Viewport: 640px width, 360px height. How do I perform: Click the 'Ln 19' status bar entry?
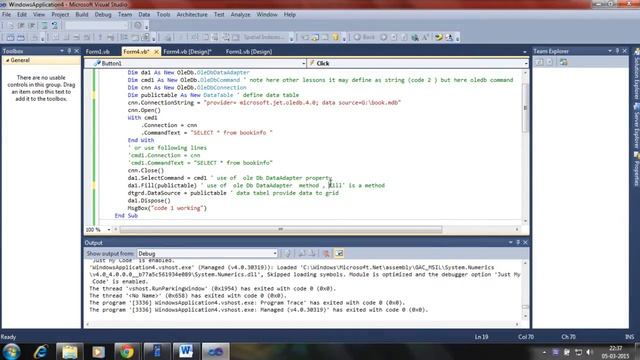coord(481,337)
